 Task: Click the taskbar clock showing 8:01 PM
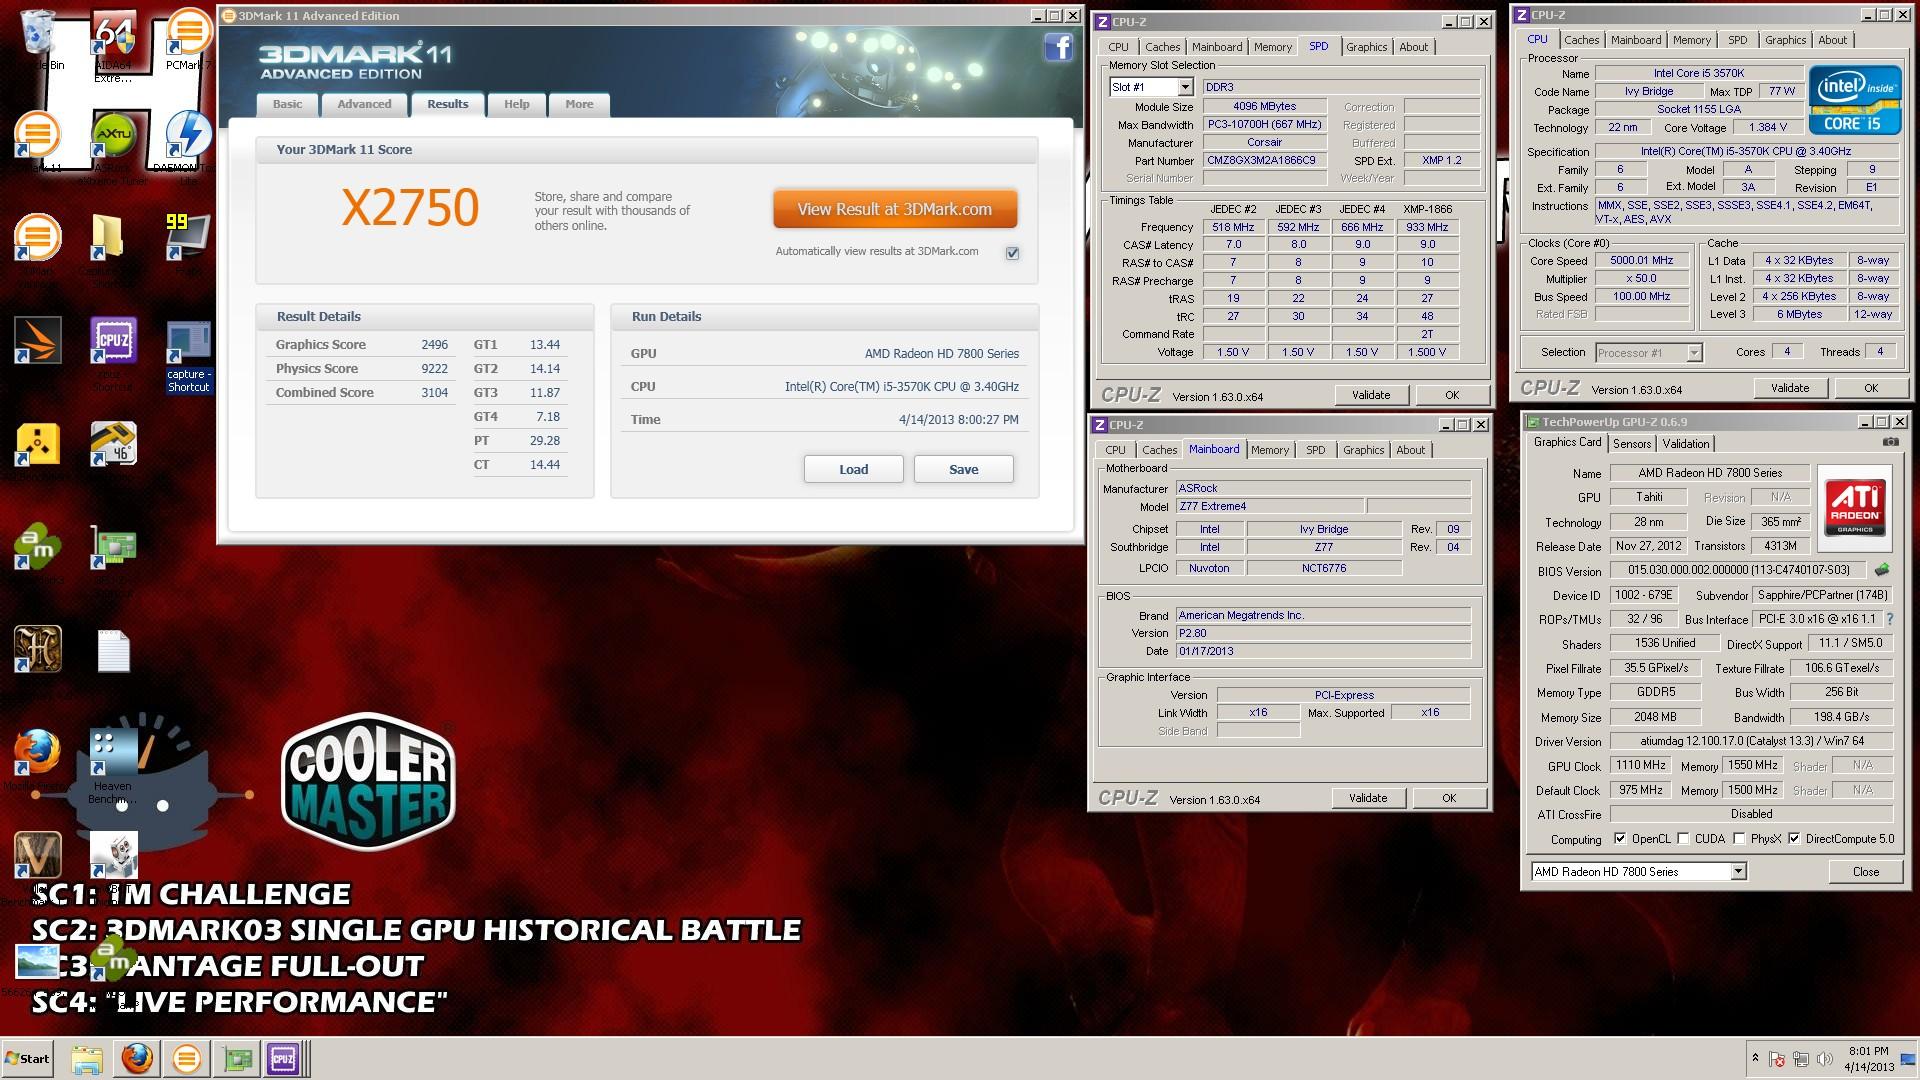(x=1868, y=1059)
